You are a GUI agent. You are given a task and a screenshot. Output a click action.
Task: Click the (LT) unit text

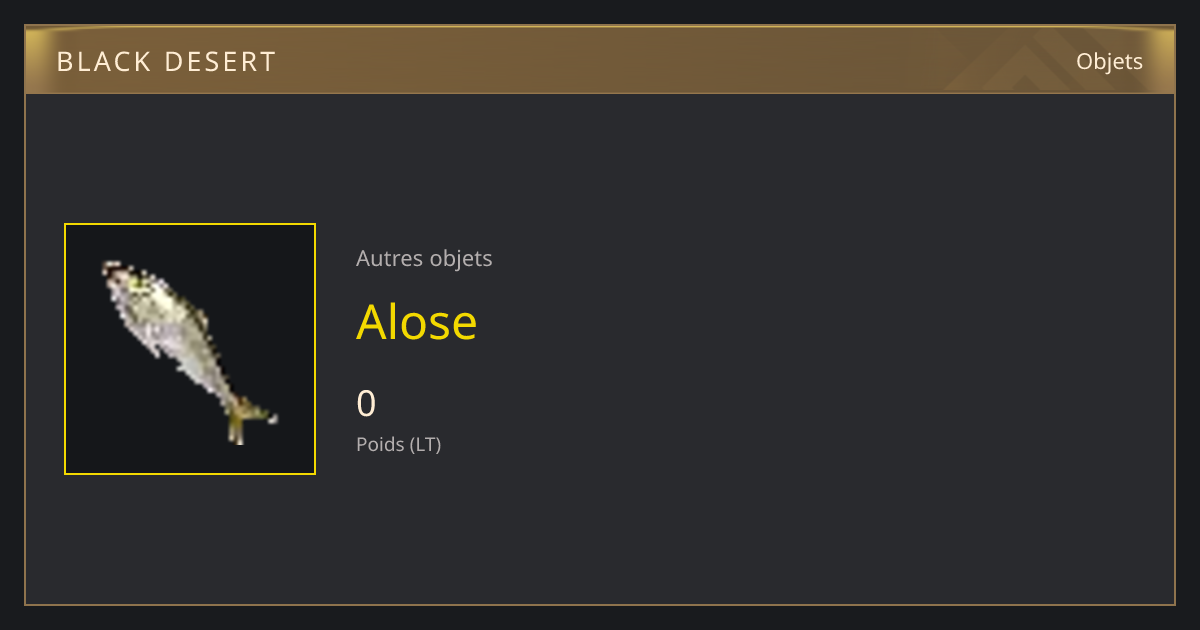425,444
